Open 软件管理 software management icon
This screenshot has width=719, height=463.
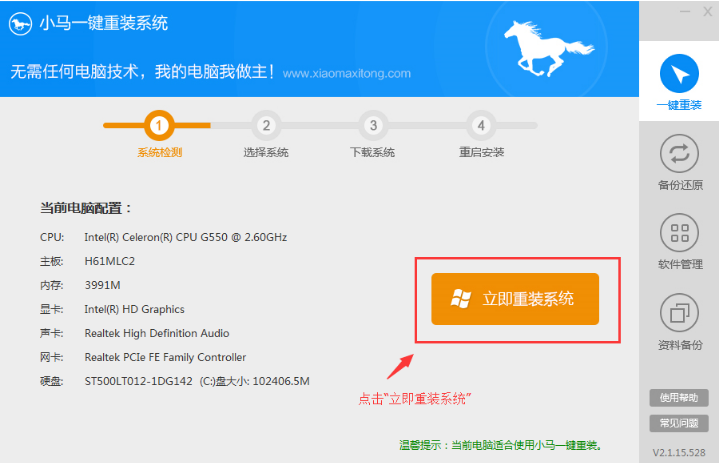point(679,233)
